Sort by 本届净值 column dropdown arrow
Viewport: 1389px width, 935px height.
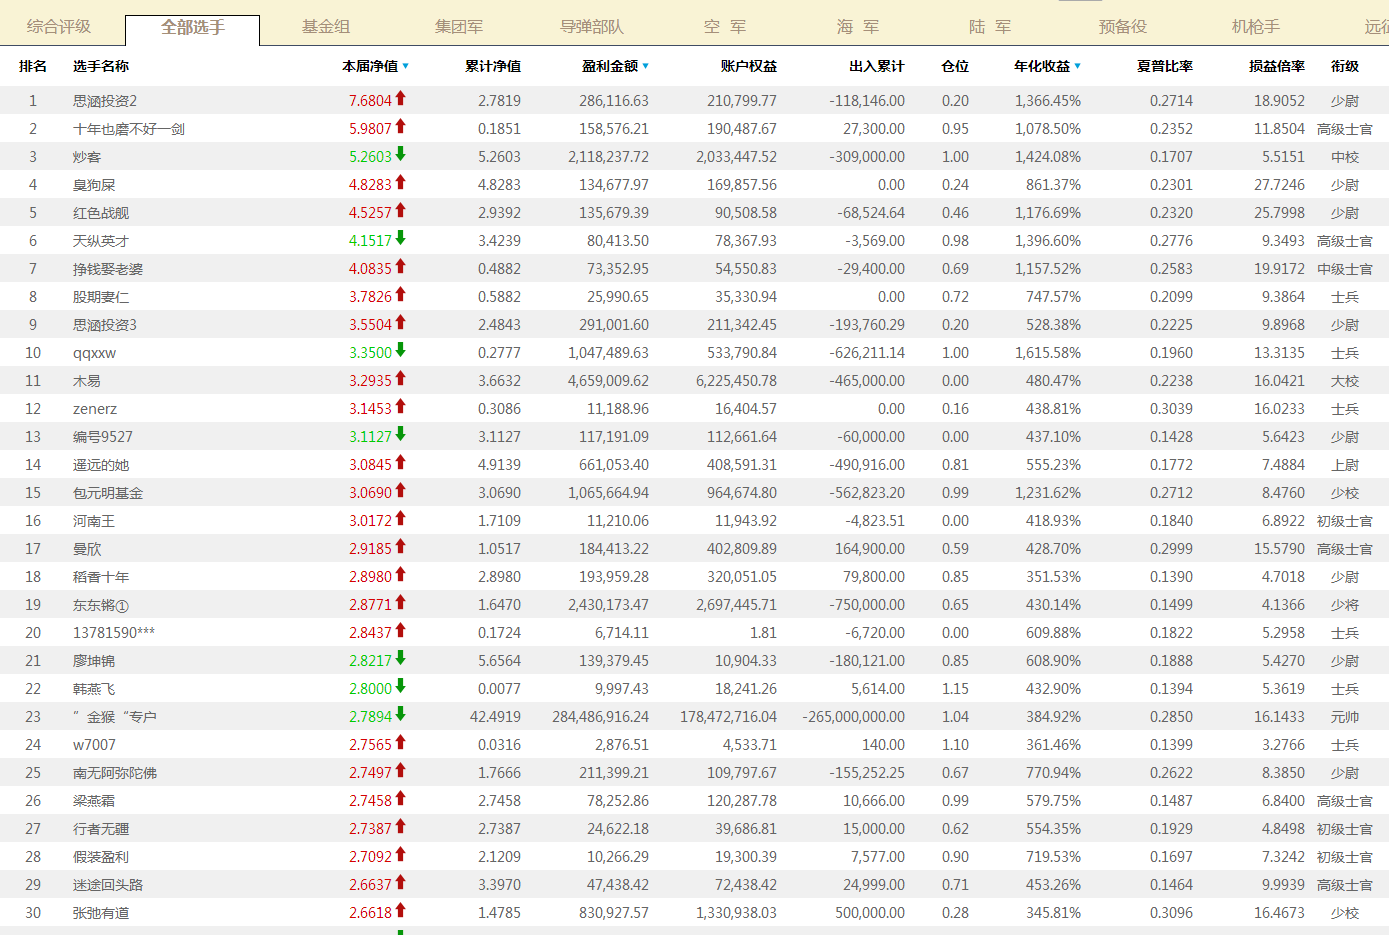405,67
